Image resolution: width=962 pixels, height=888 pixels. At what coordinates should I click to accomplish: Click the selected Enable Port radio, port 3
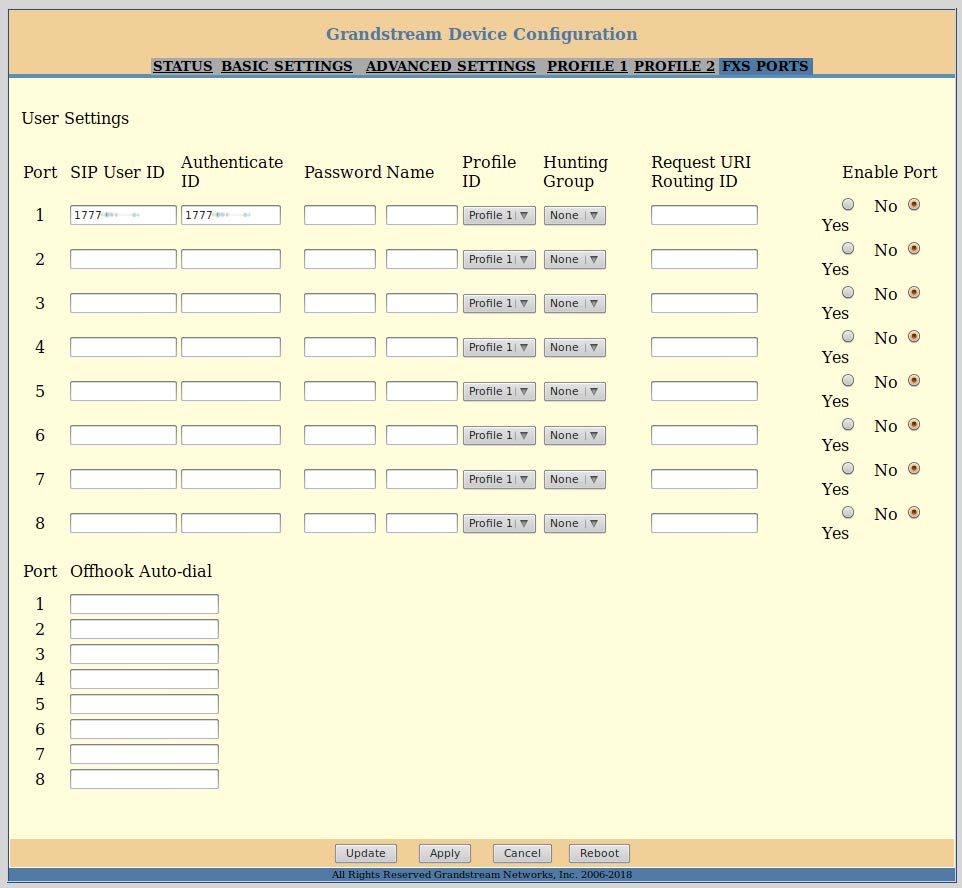click(914, 292)
